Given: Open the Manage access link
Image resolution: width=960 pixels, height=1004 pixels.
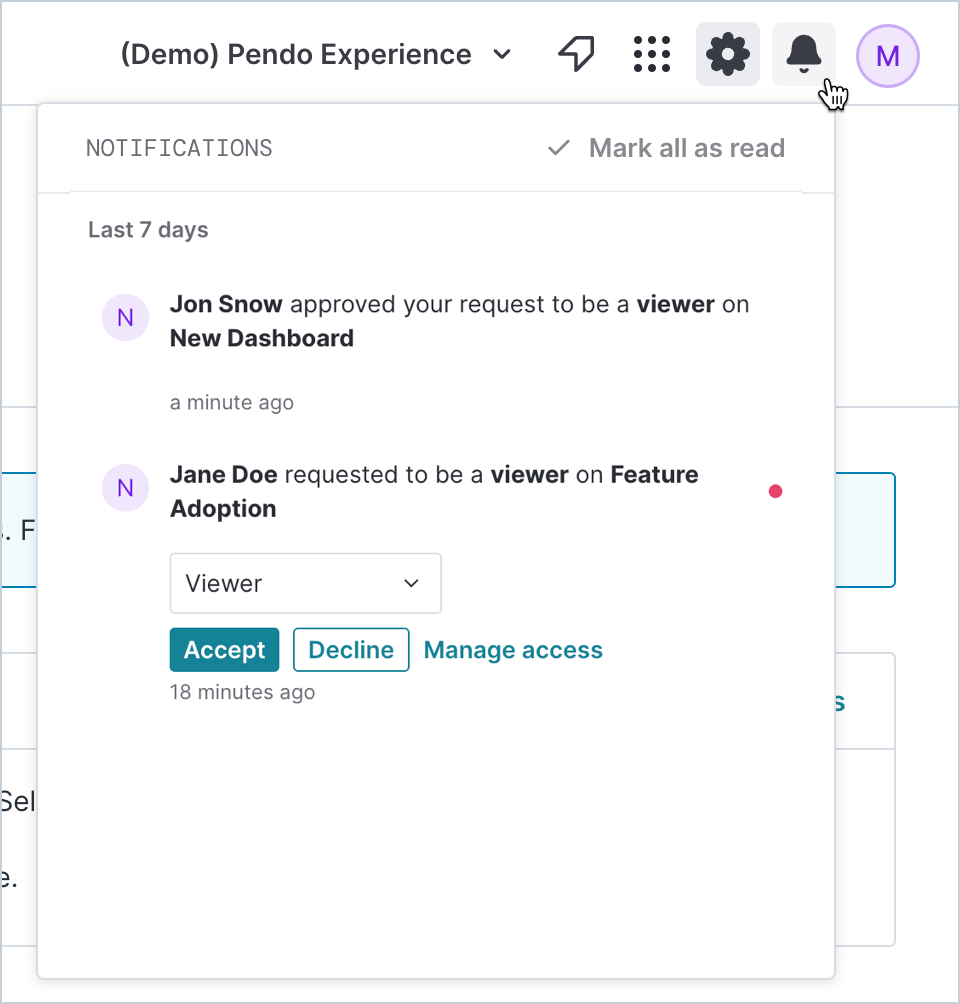Looking at the screenshot, I should click(x=513, y=650).
